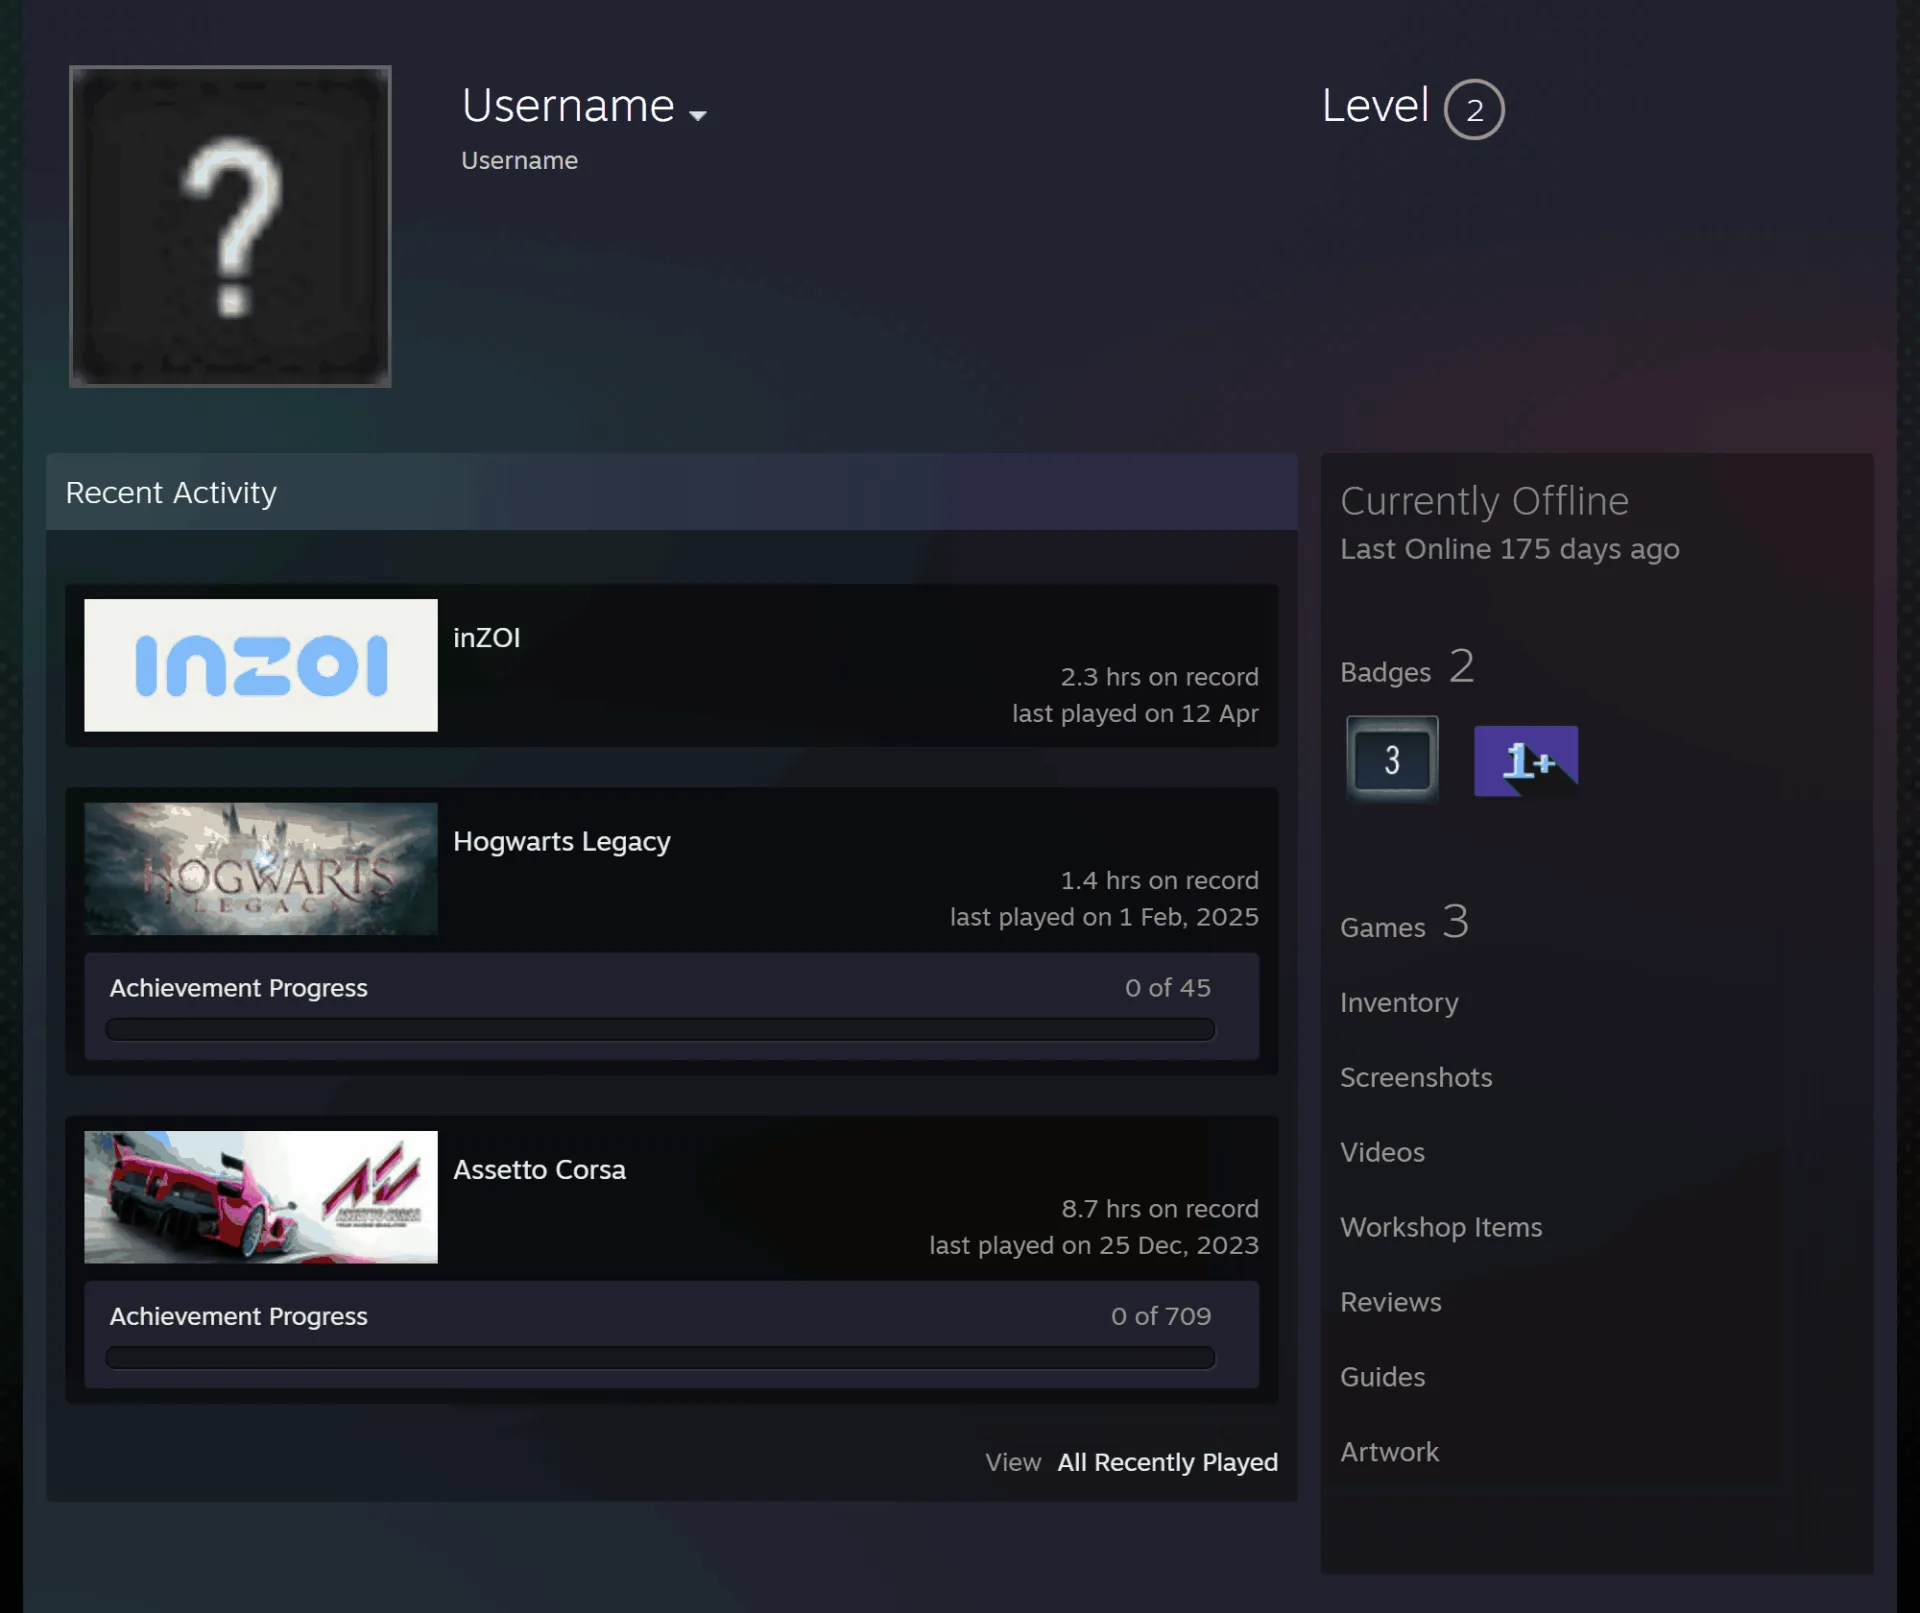Open the Badges section link

point(1407,667)
